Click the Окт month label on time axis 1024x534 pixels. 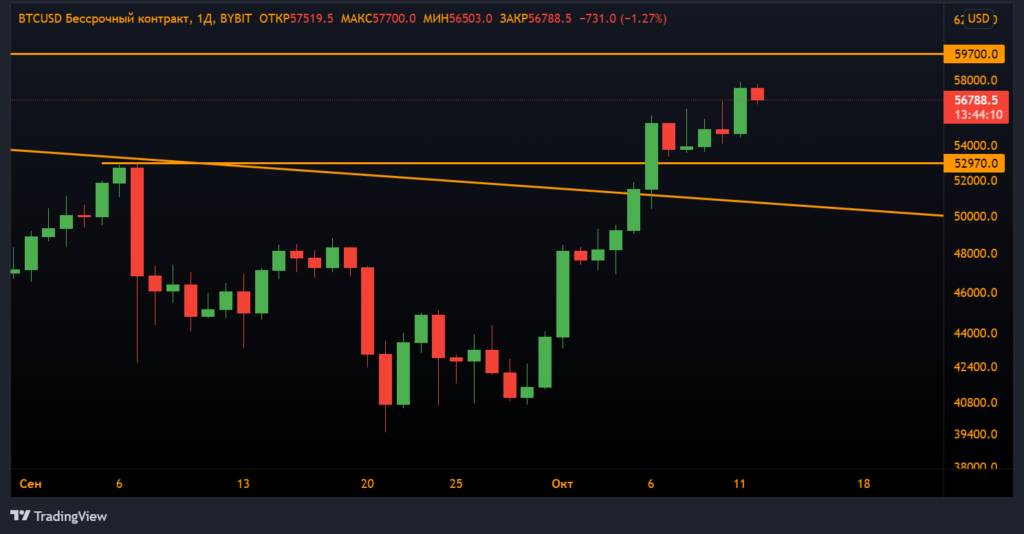pos(561,484)
